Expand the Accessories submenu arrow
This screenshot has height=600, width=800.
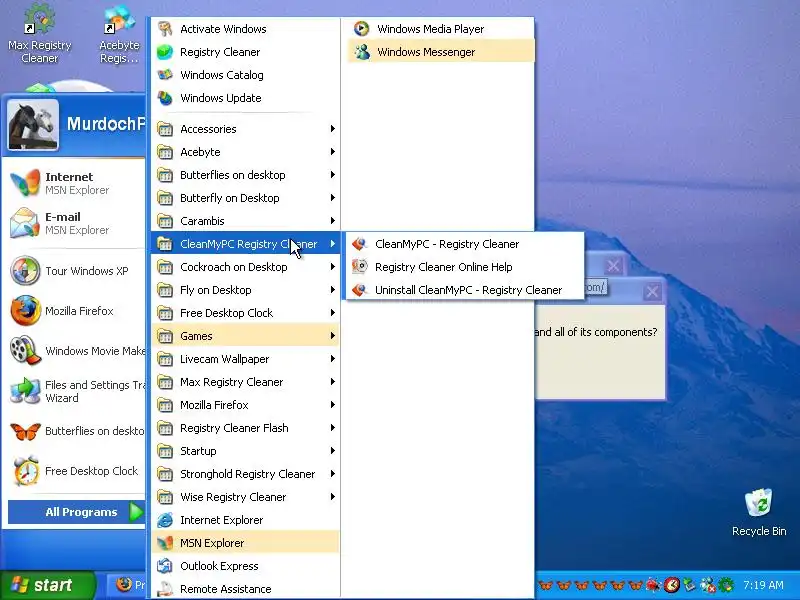tap(333, 129)
